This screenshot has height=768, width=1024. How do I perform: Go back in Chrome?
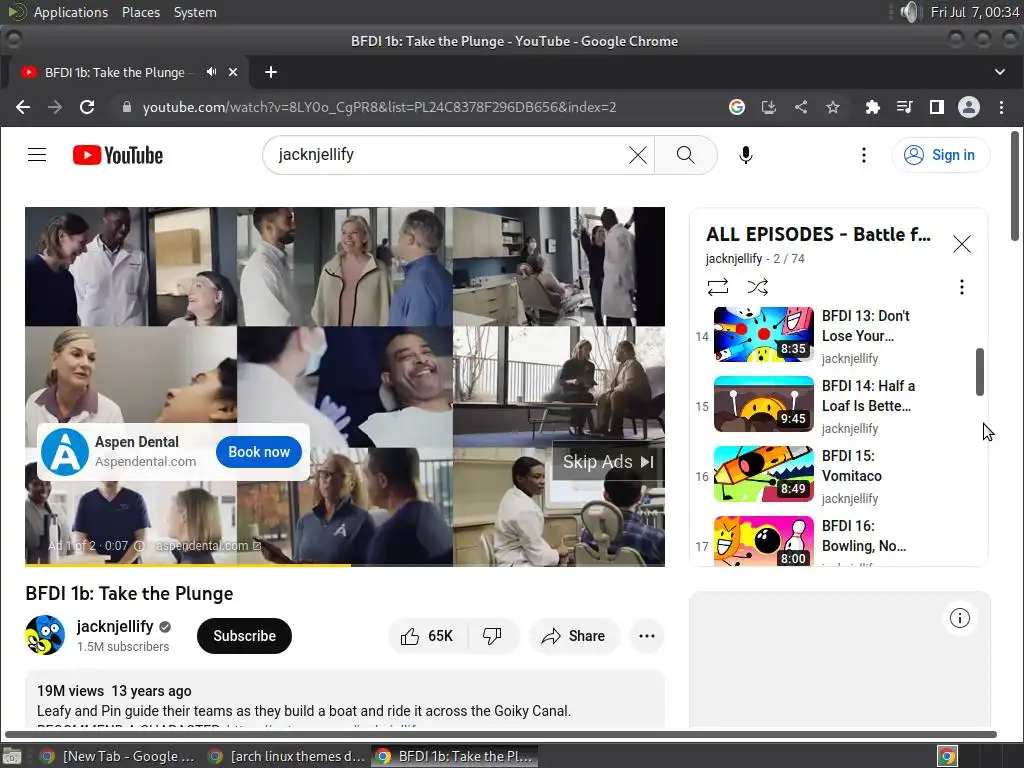pyautogui.click(x=23, y=107)
